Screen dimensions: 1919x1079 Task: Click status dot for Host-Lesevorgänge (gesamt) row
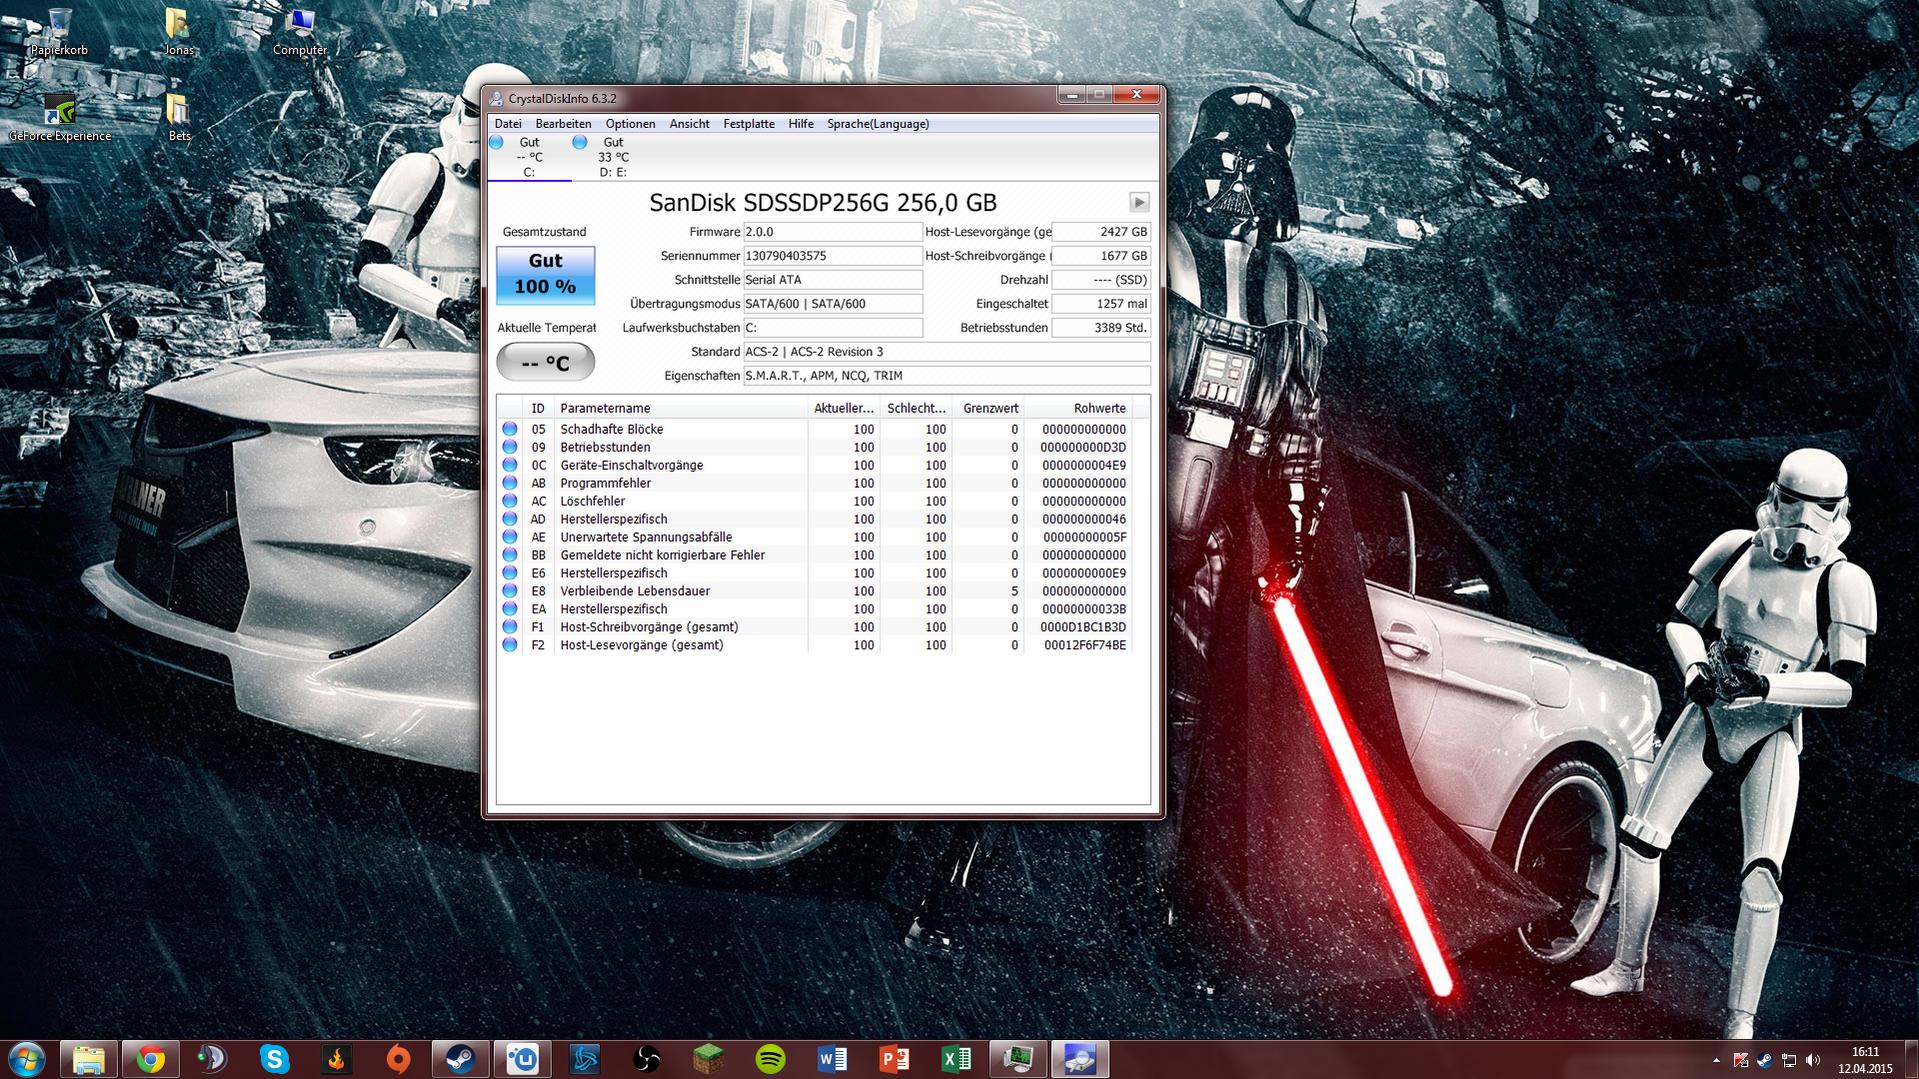click(x=510, y=645)
